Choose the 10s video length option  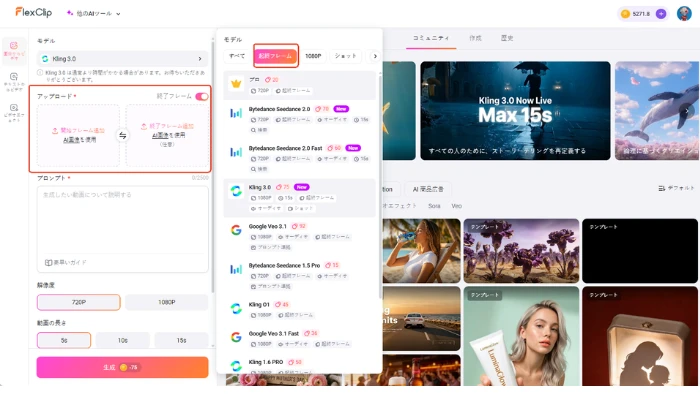tap(122, 340)
